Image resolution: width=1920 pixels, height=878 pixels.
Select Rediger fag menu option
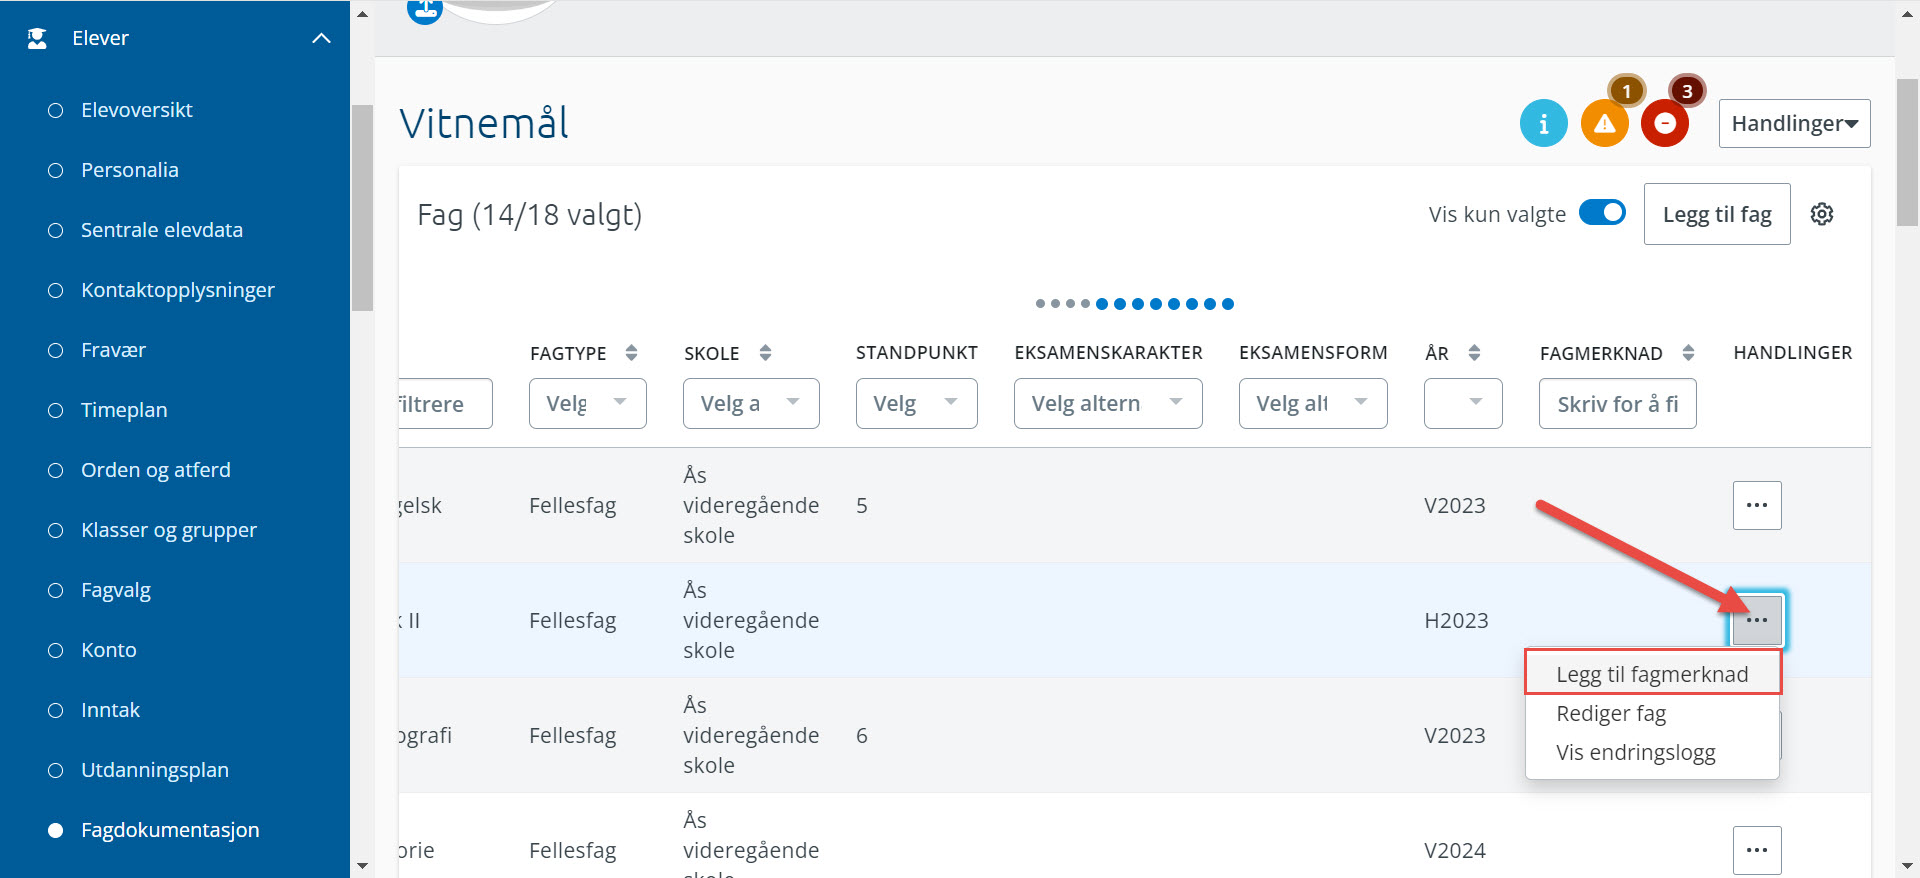1611,714
